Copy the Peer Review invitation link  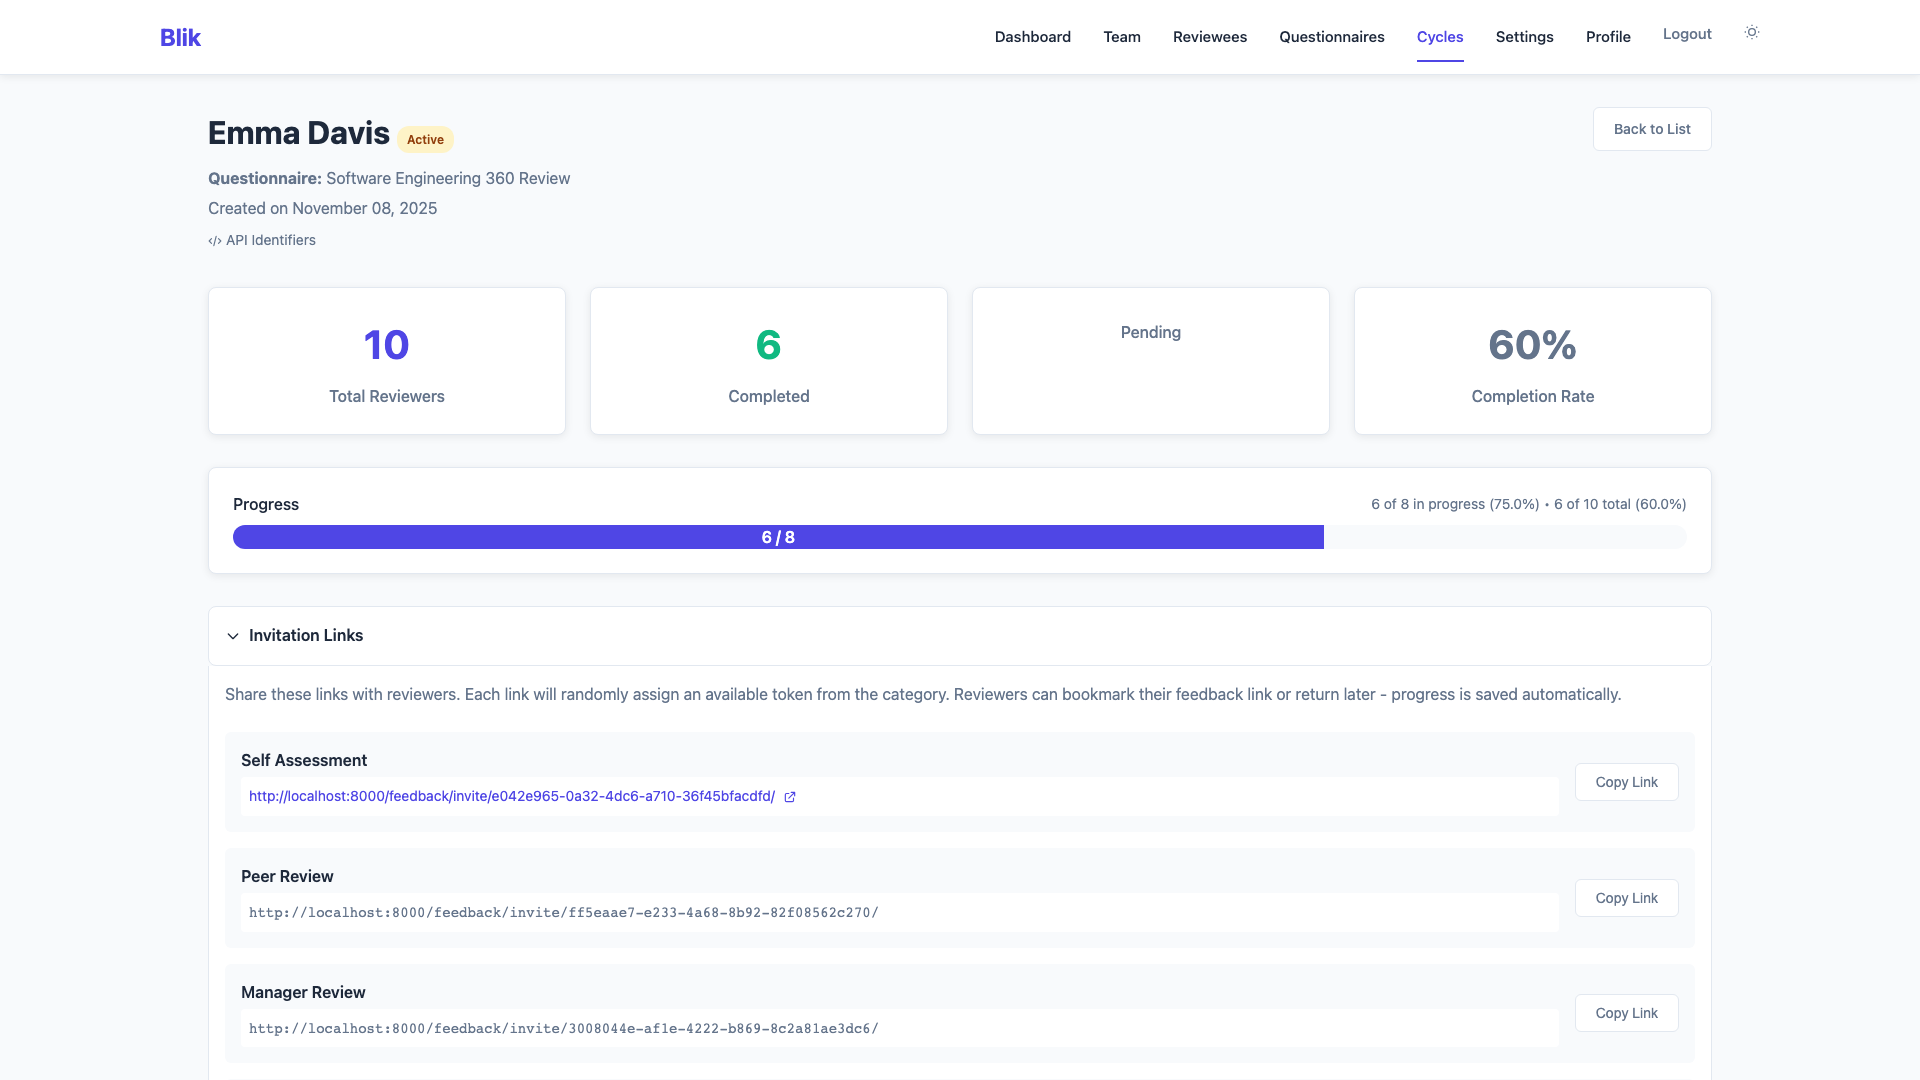coord(1626,898)
